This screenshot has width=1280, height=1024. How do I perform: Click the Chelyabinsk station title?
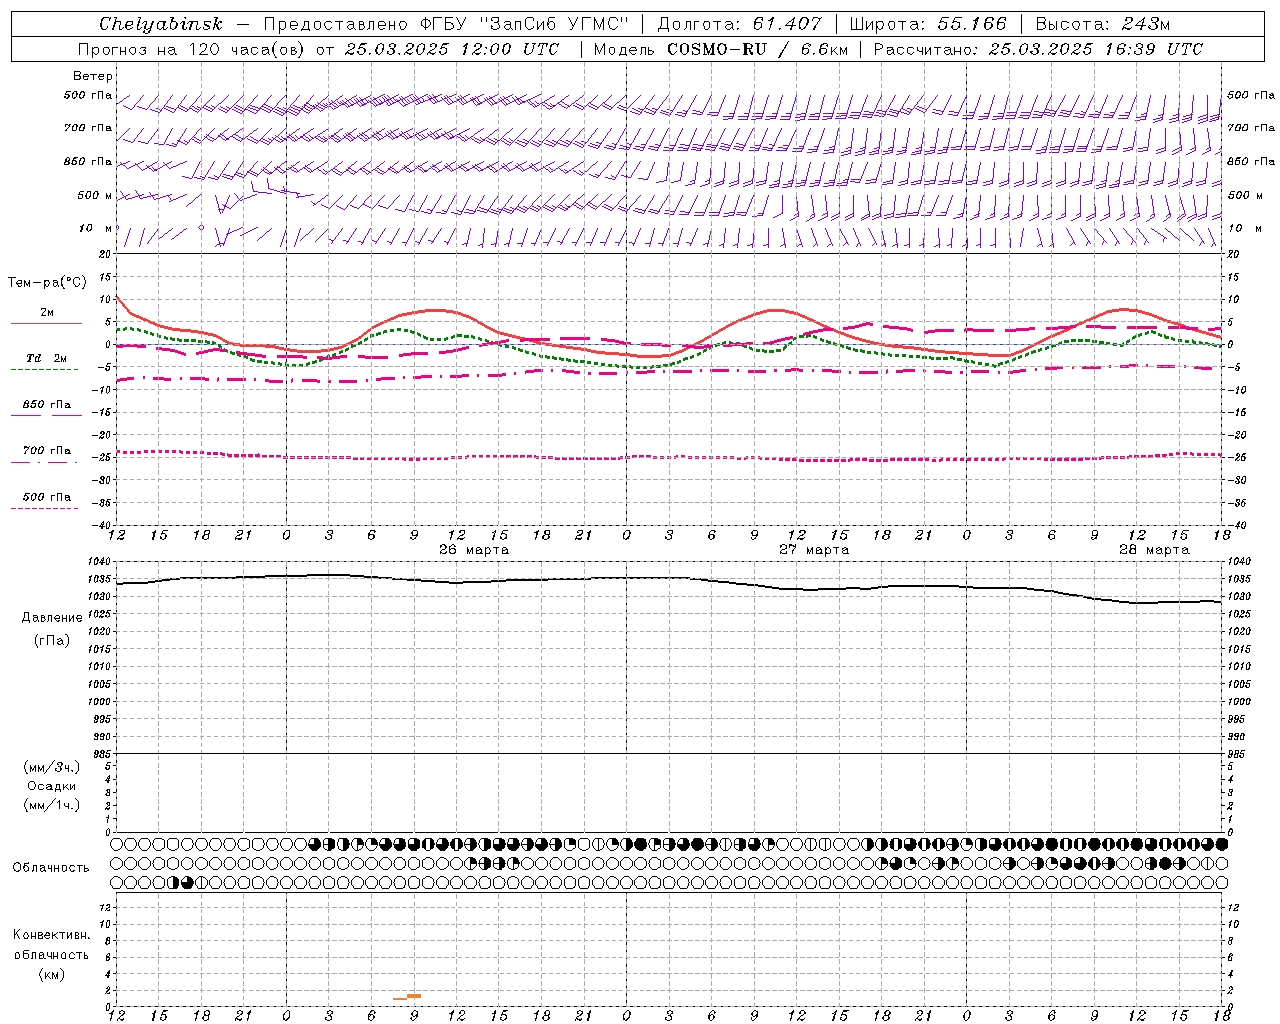[161, 24]
